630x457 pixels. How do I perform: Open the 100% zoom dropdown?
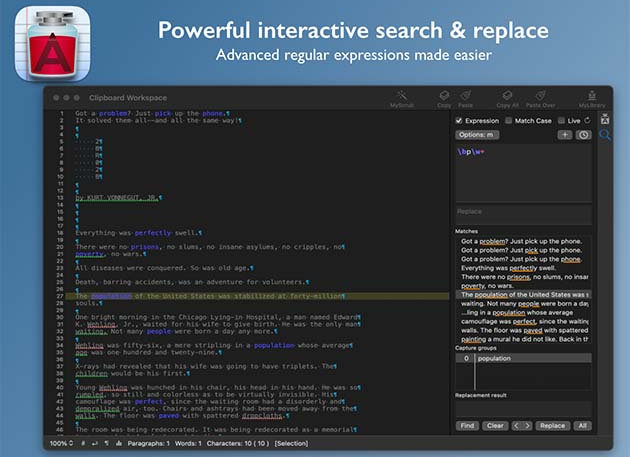tap(60, 442)
